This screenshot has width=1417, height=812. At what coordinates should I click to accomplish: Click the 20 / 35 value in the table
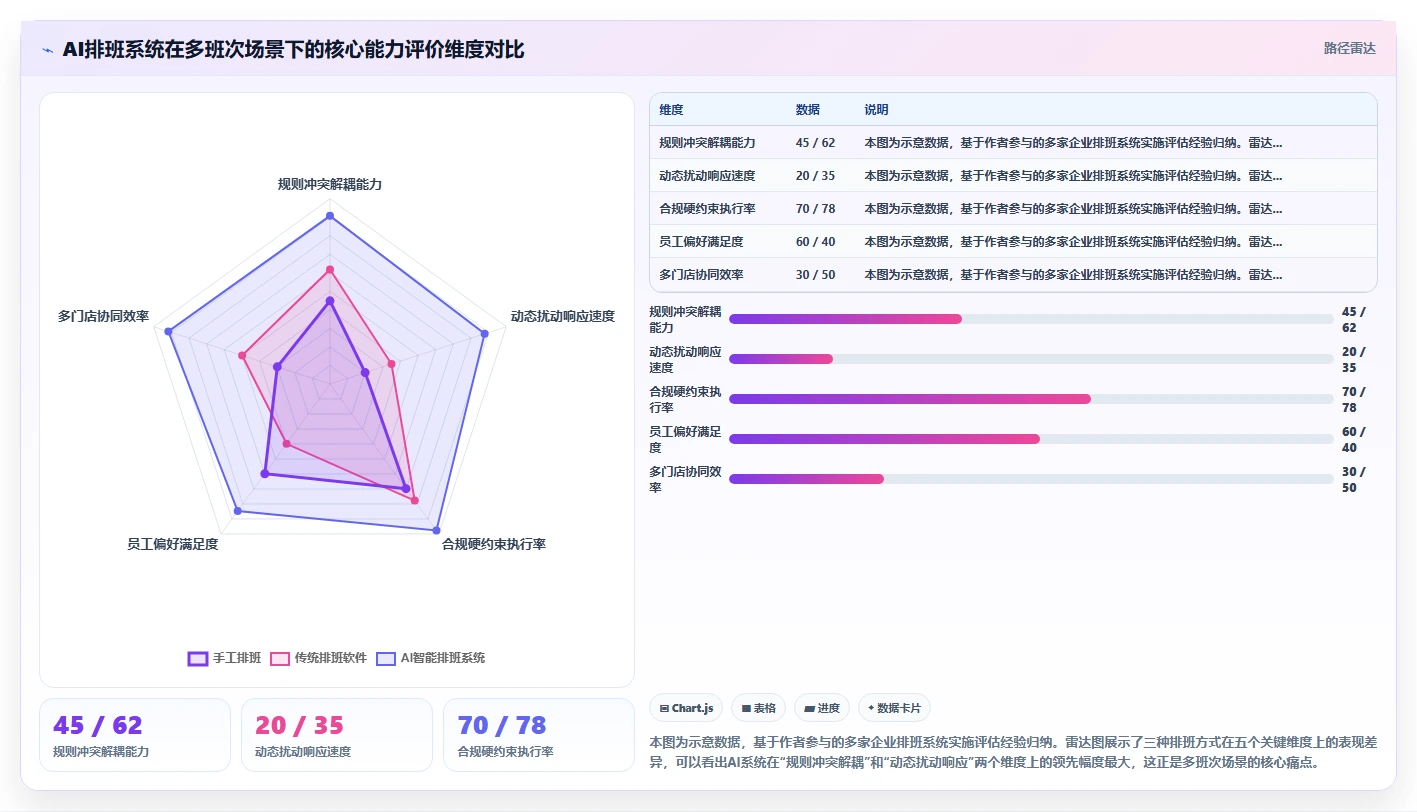tap(815, 176)
